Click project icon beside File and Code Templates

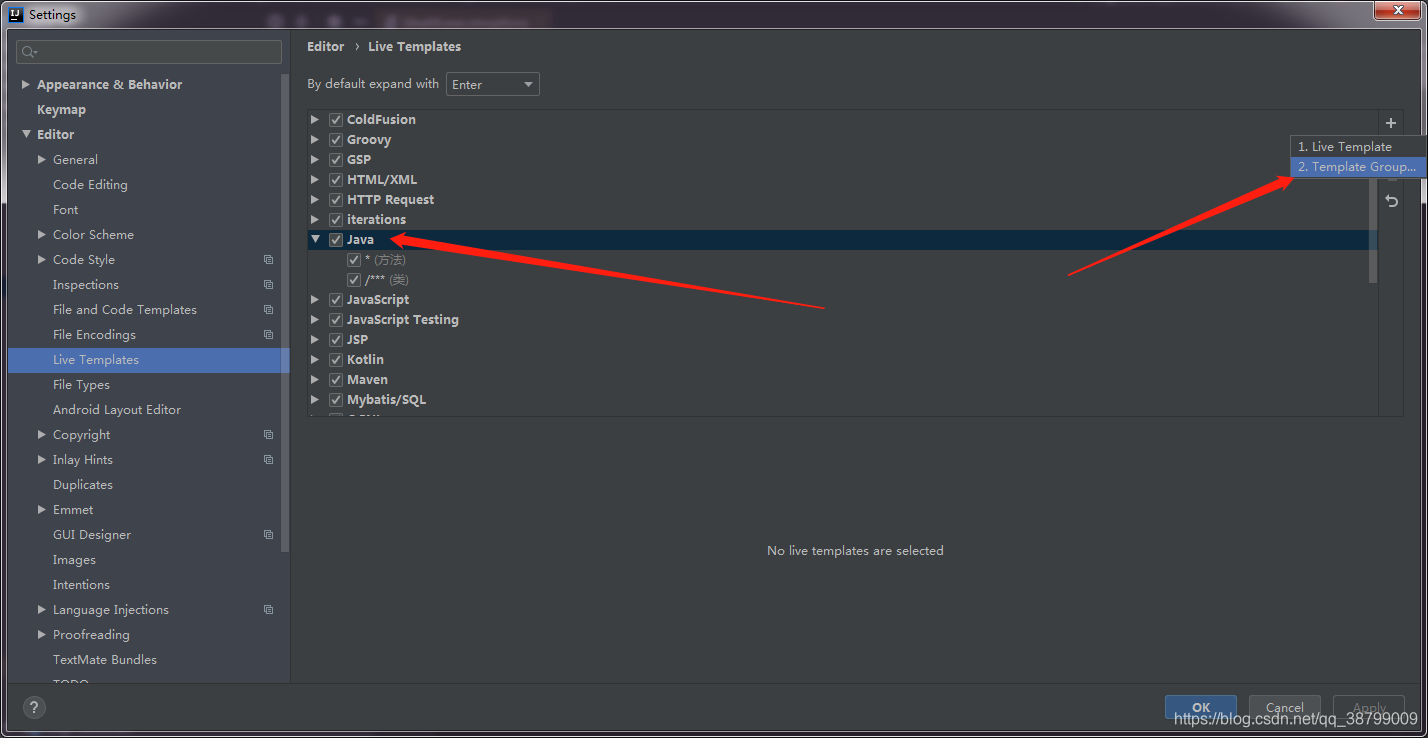tap(268, 310)
